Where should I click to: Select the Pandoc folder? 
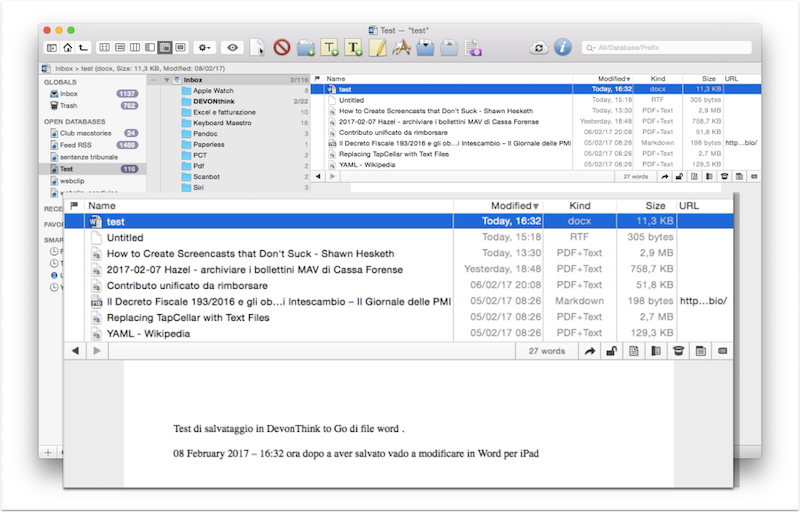click(x=205, y=133)
